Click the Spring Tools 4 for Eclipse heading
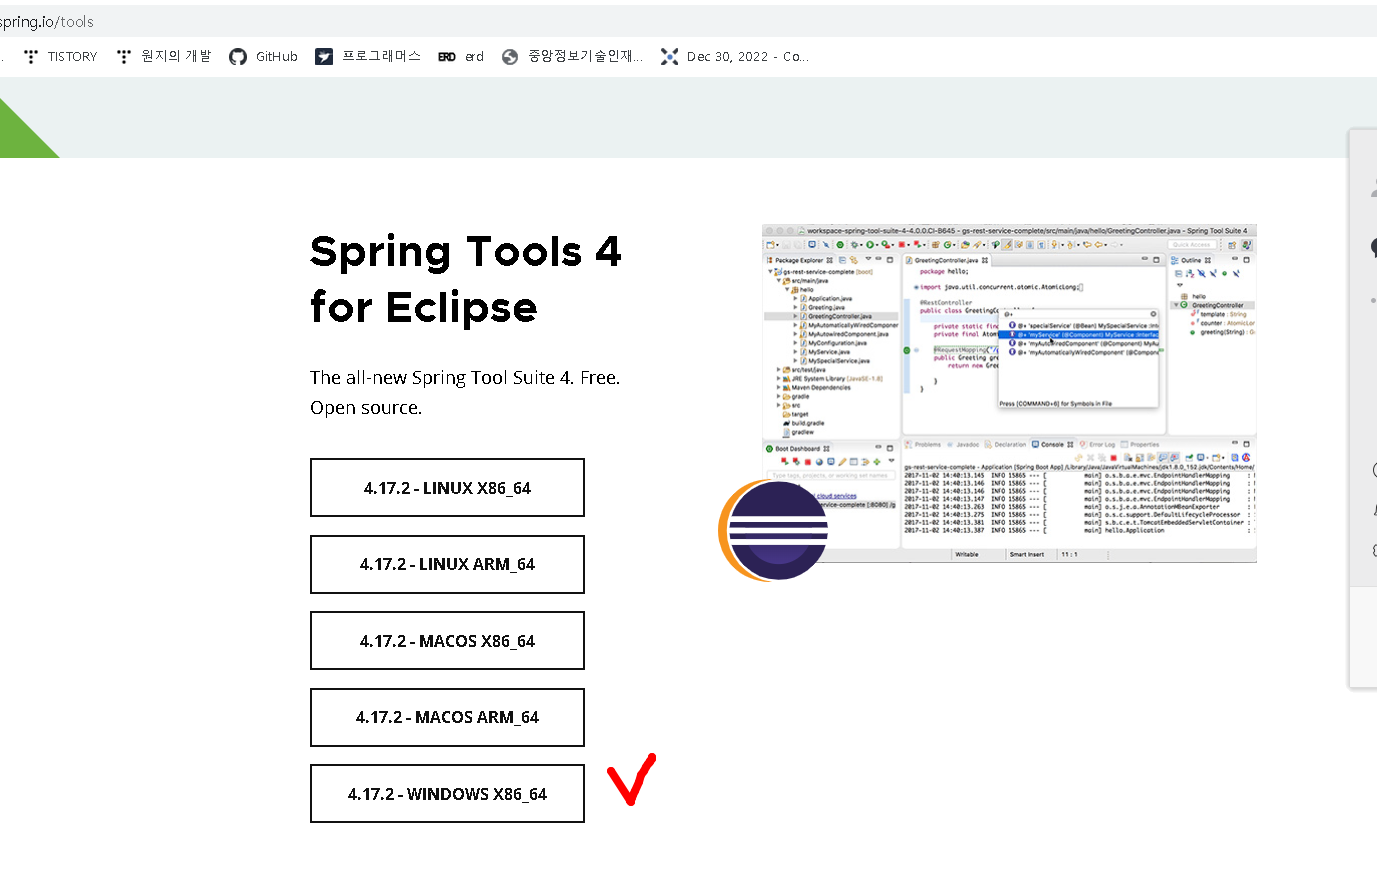 (466, 279)
